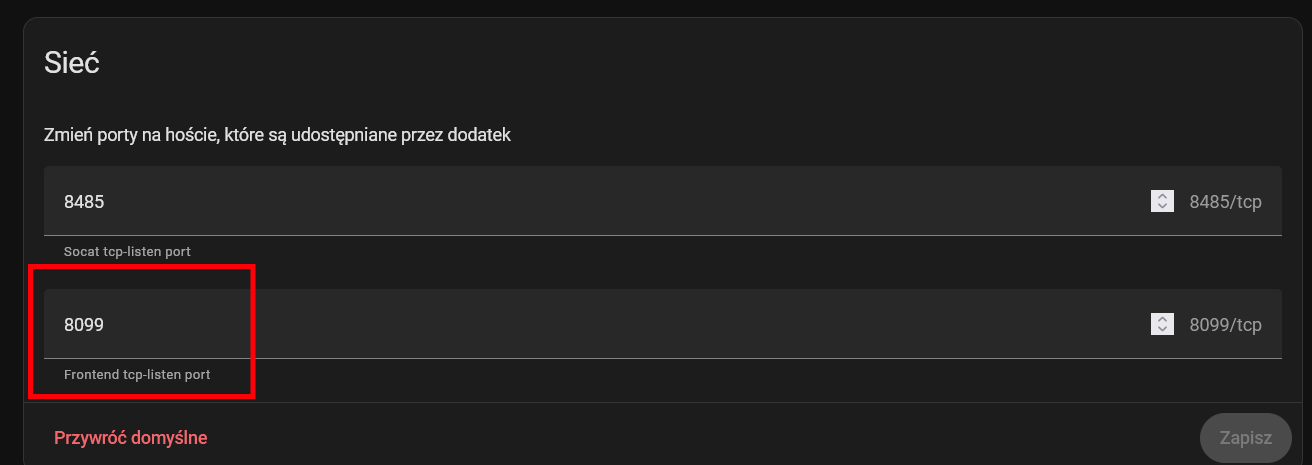Click the "Frontend tcp-listen port" helper text
Image resolution: width=1312 pixels, height=465 pixels.
click(x=137, y=374)
